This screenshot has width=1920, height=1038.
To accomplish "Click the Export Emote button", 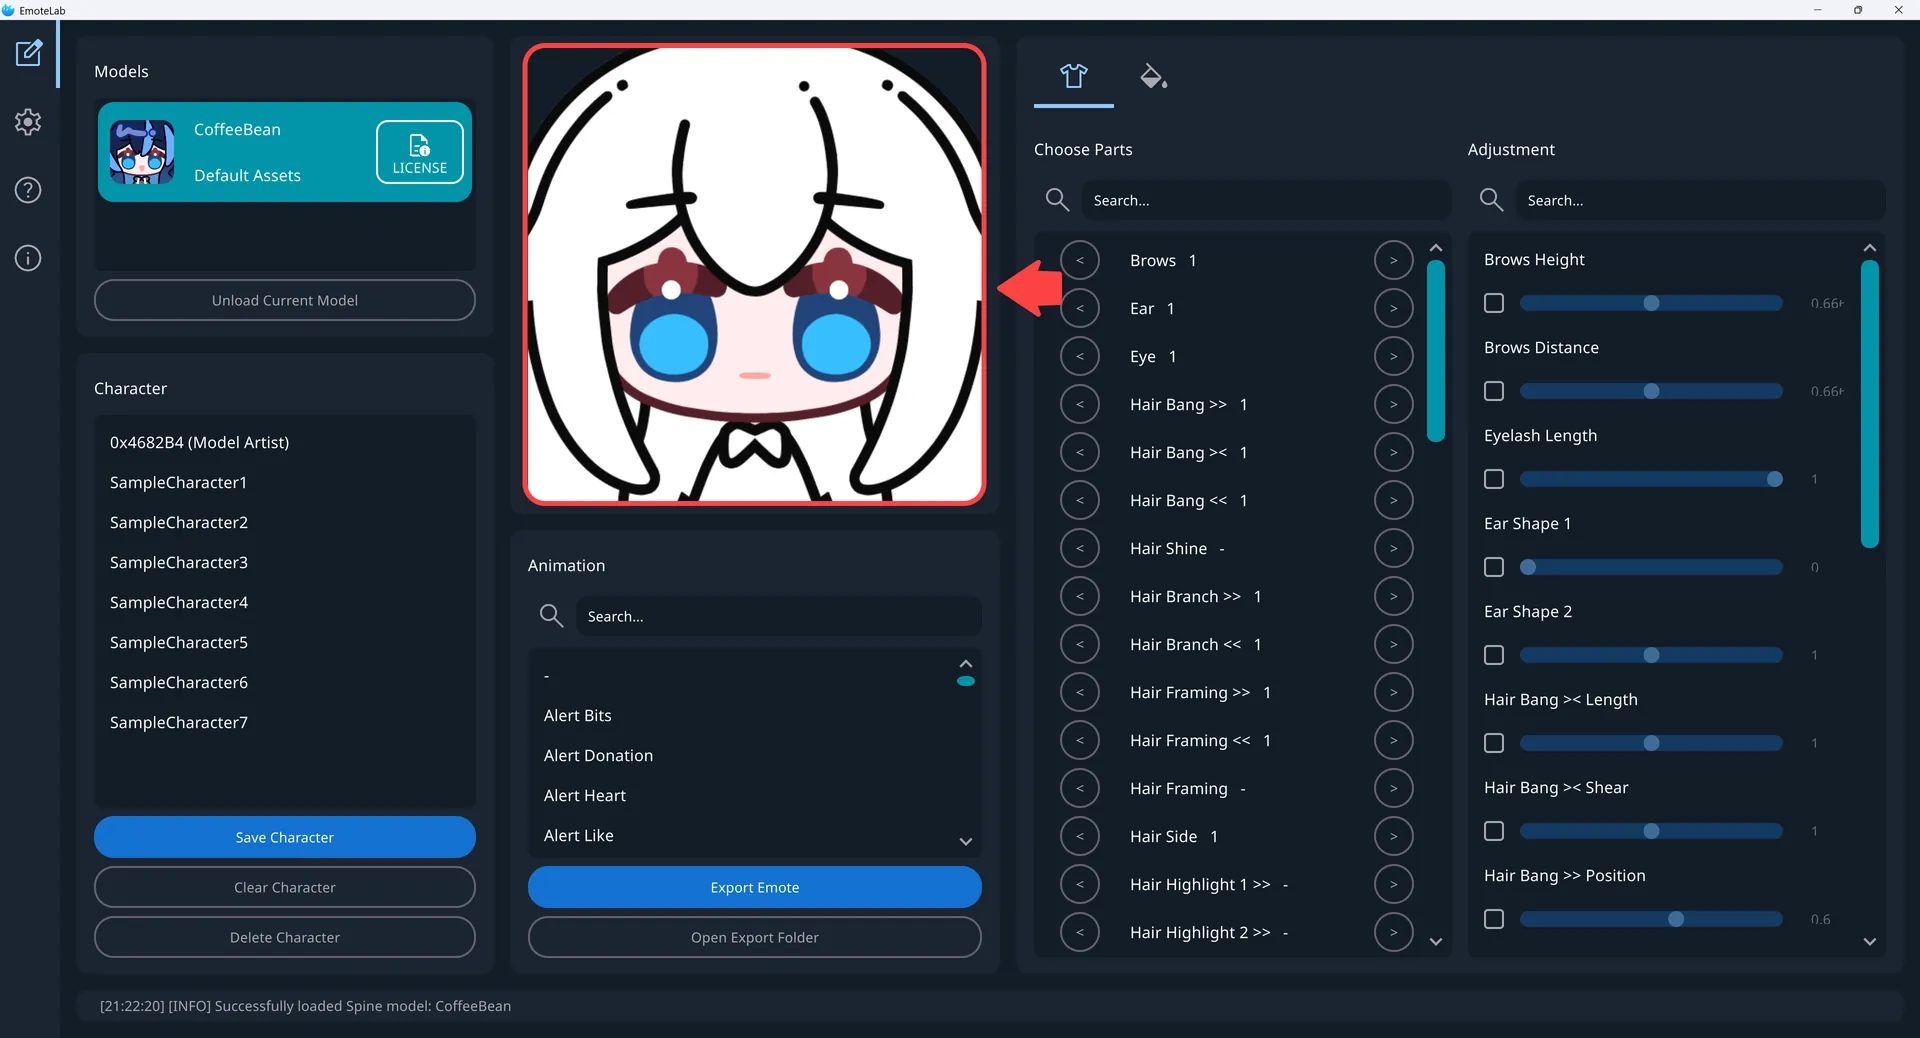I will (754, 887).
